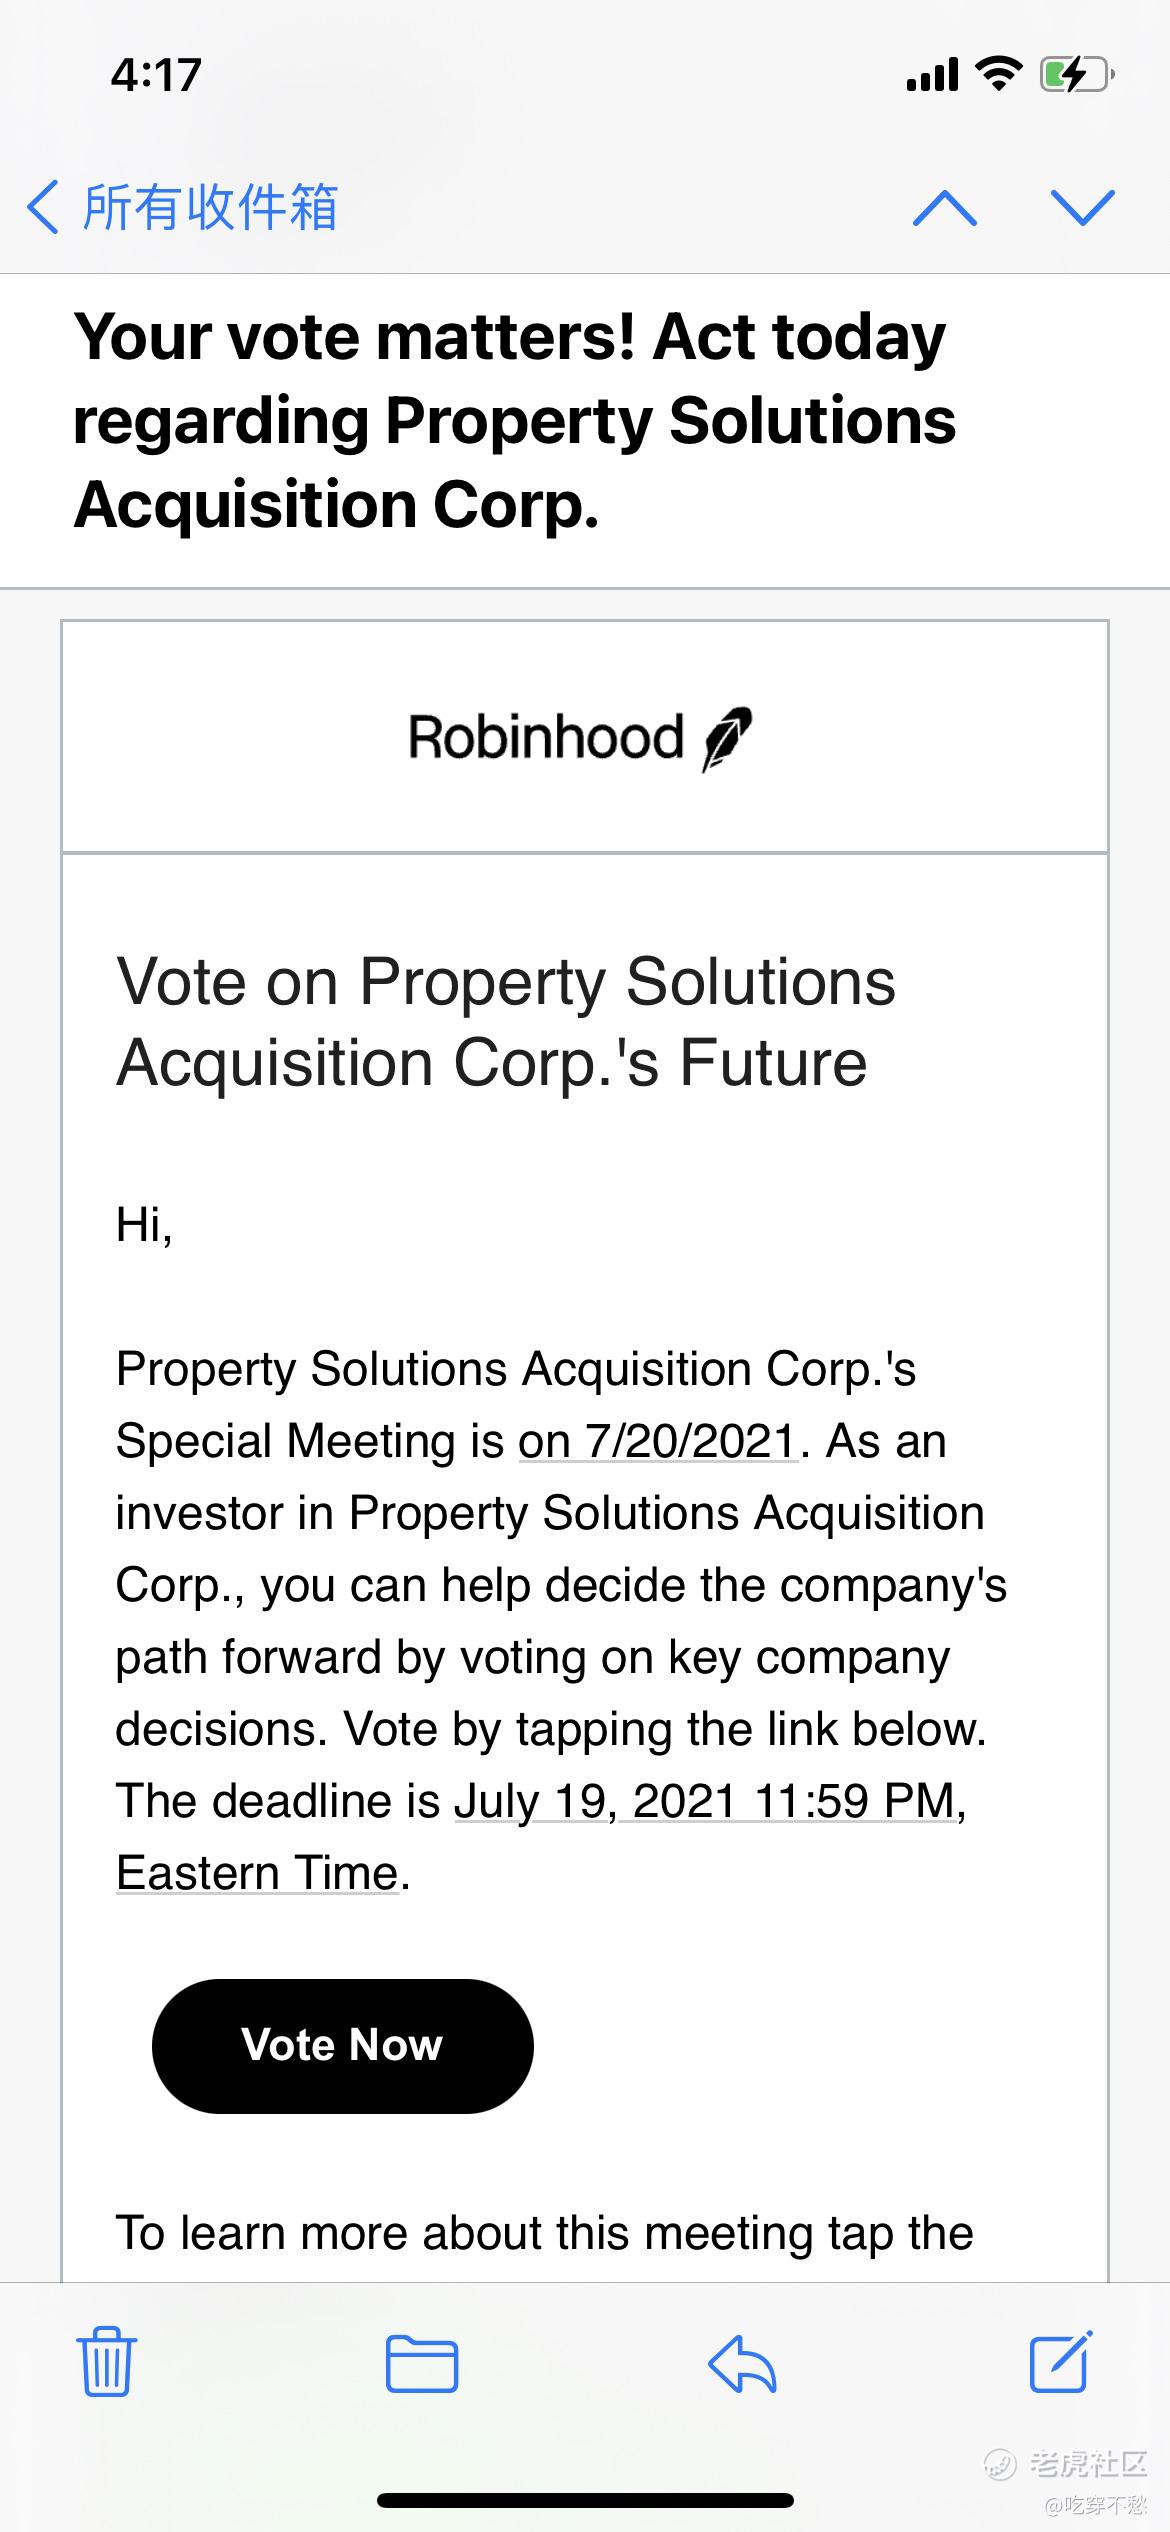Tap the Vote Now button

[x=342, y=2045]
